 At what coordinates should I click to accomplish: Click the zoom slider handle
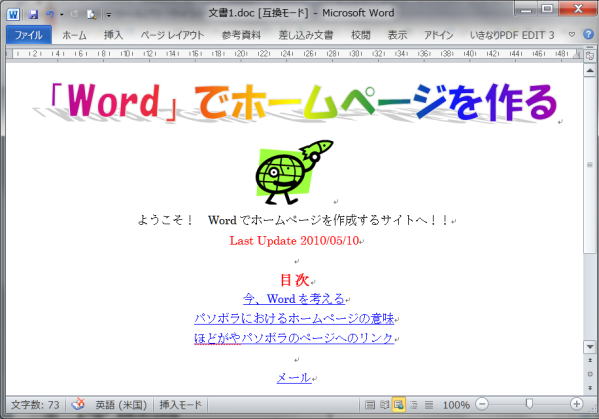click(x=529, y=404)
